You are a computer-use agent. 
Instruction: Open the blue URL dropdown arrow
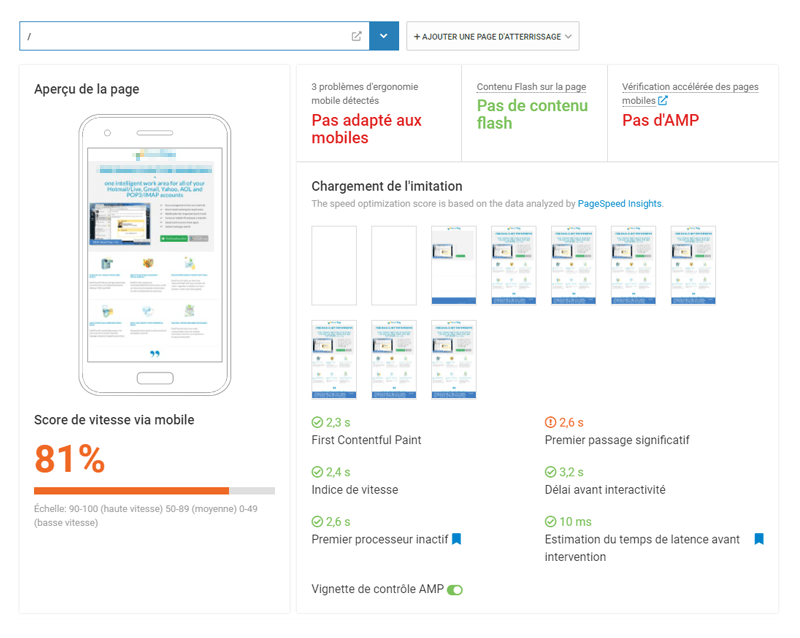[384, 36]
